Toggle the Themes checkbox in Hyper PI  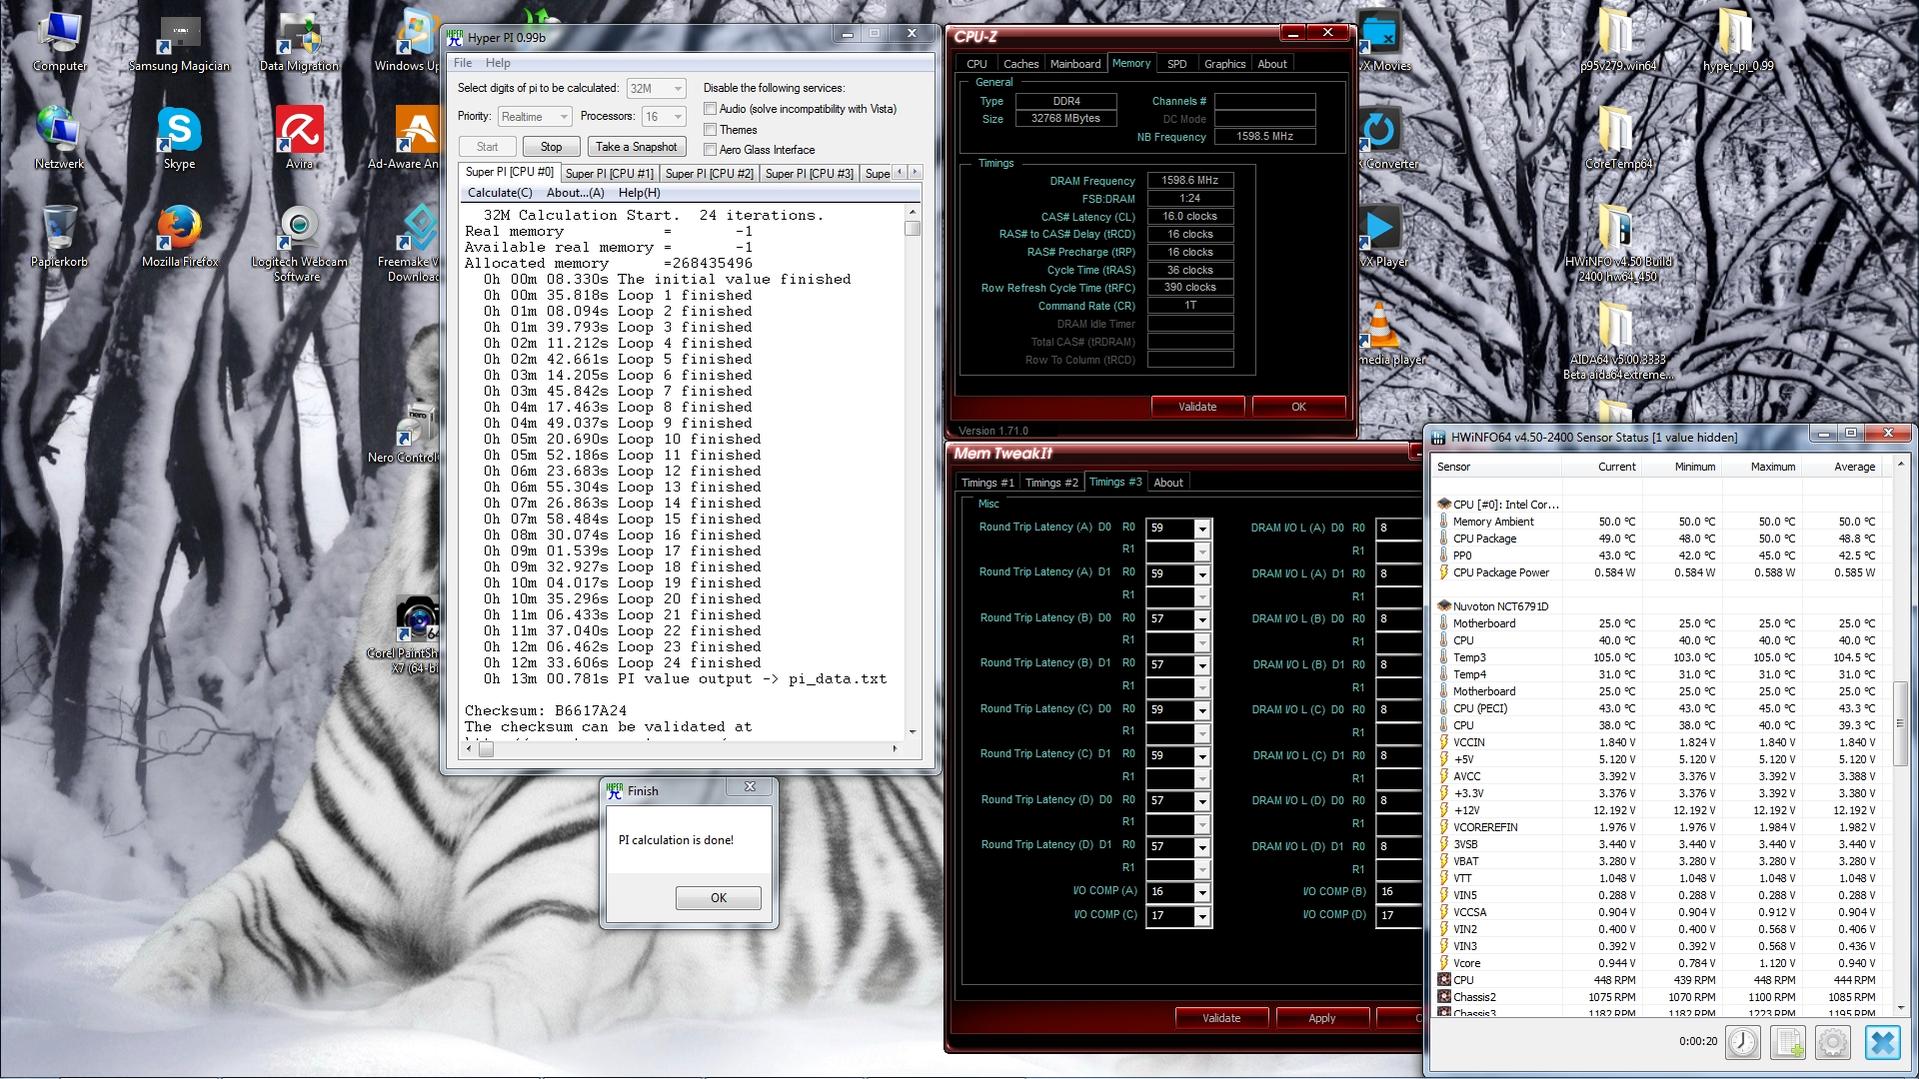(x=710, y=130)
